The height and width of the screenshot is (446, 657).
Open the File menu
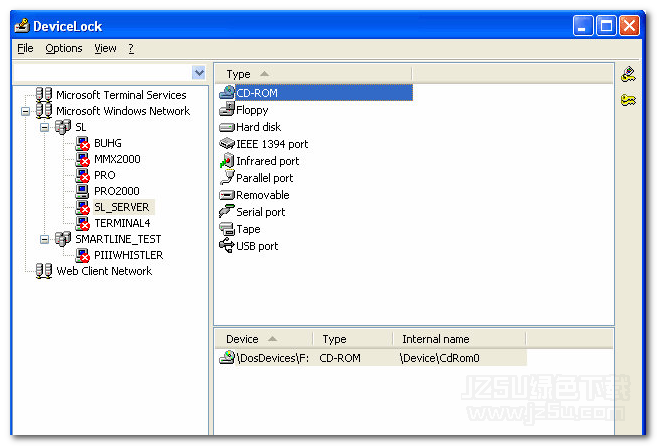pos(25,49)
